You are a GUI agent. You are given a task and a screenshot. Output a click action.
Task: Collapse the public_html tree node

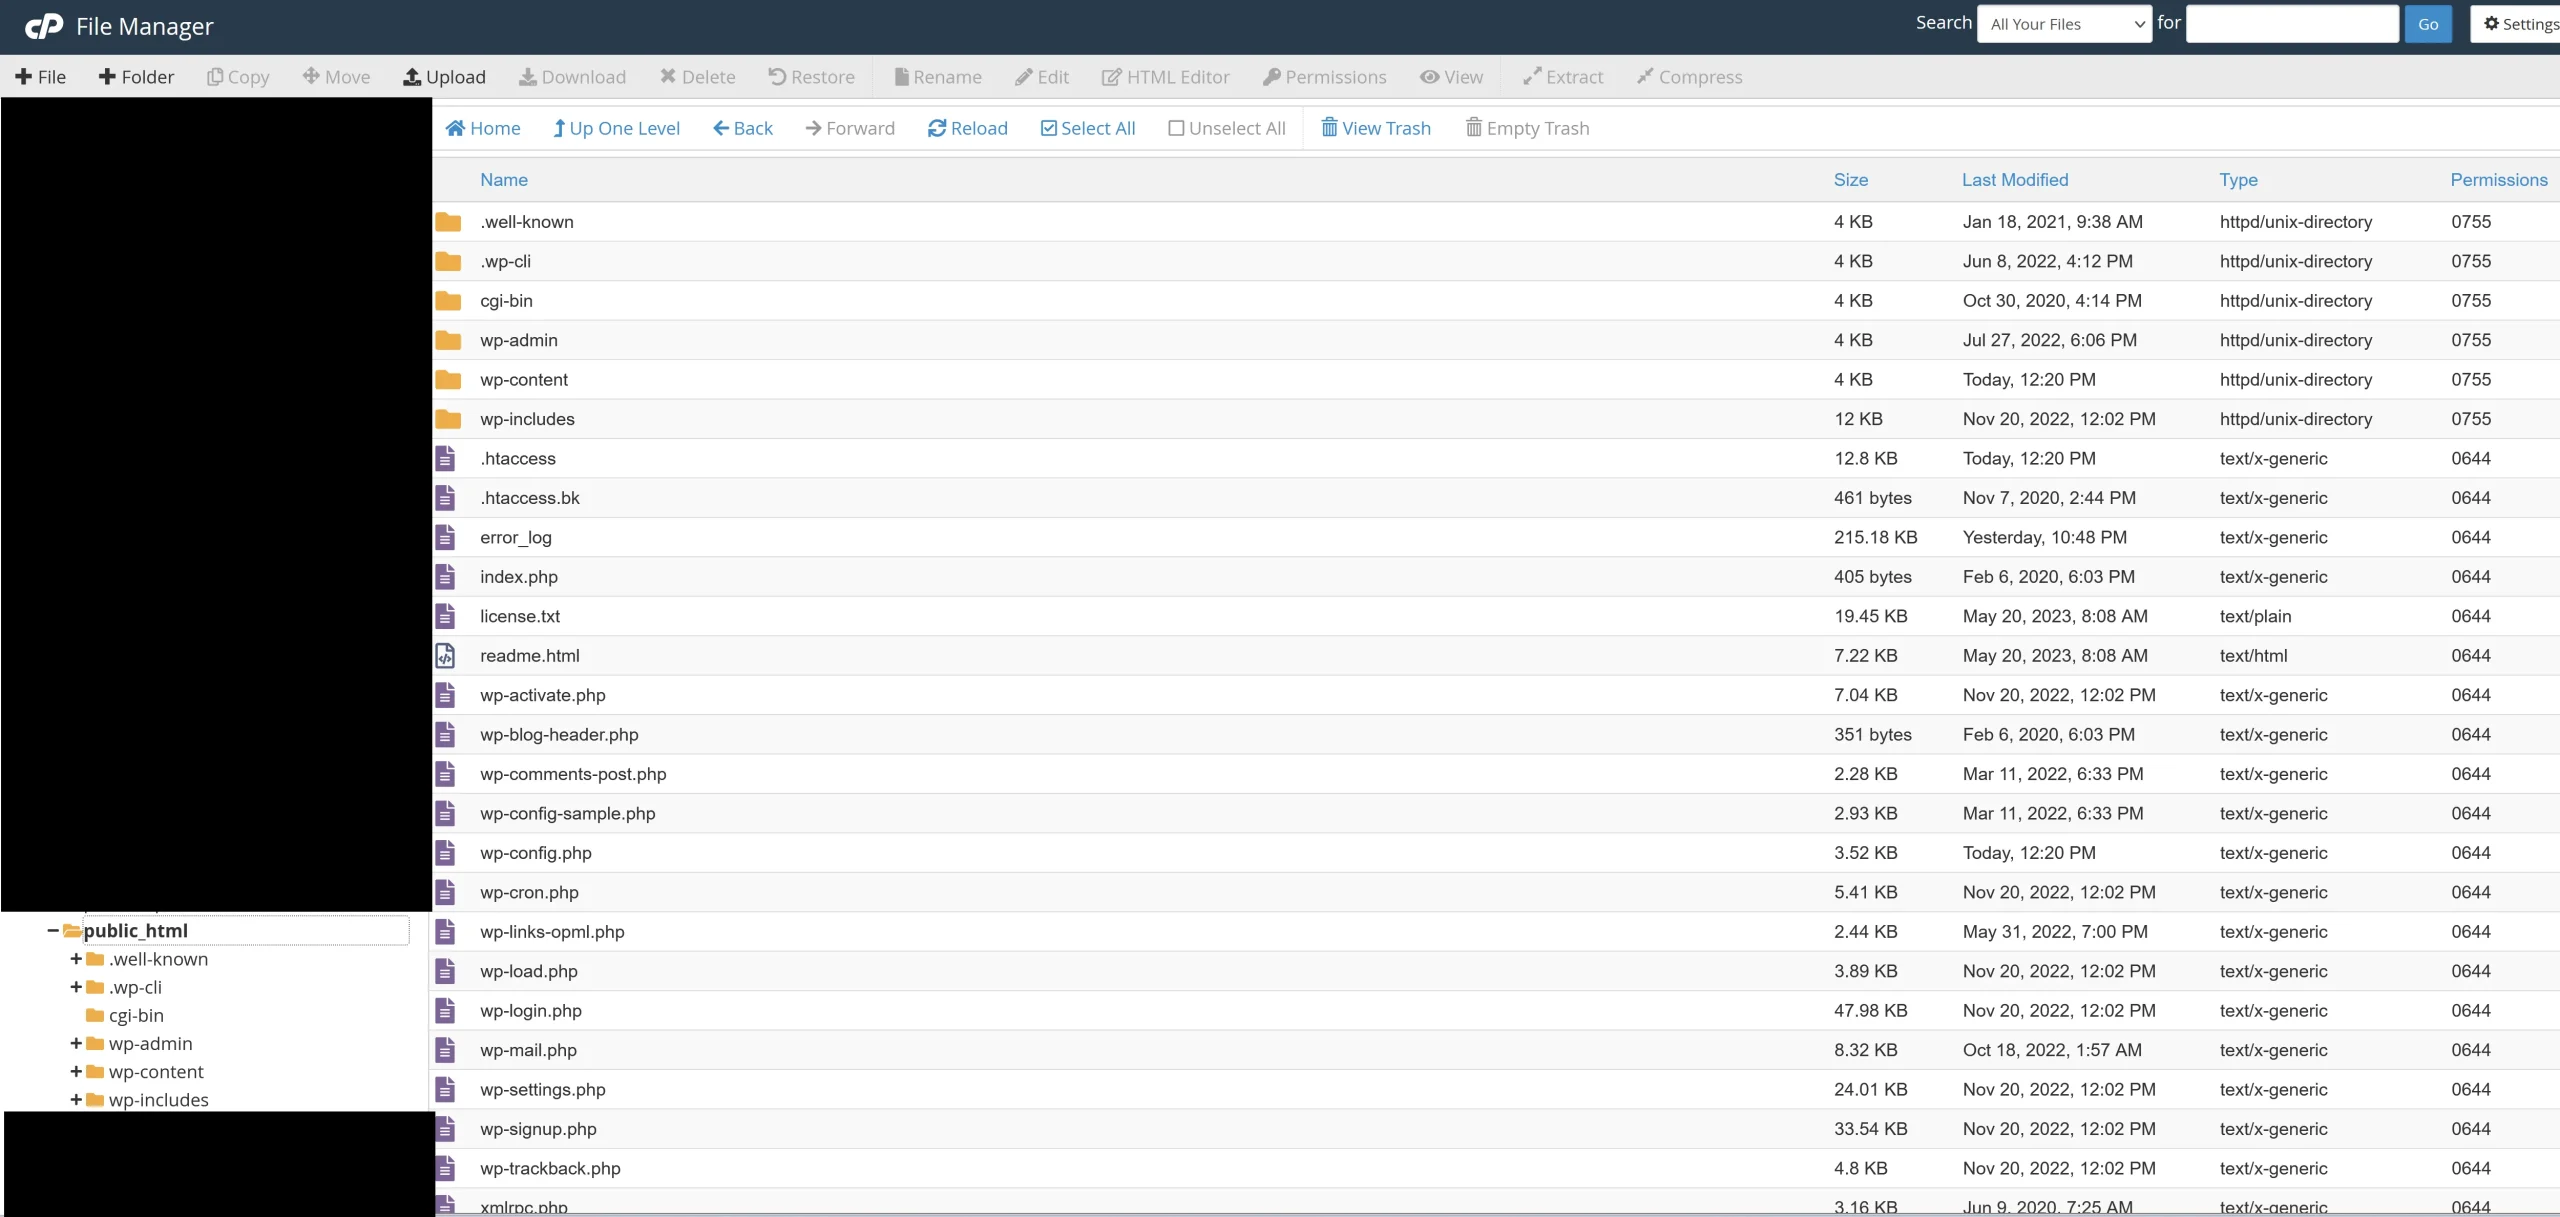click(53, 930)
